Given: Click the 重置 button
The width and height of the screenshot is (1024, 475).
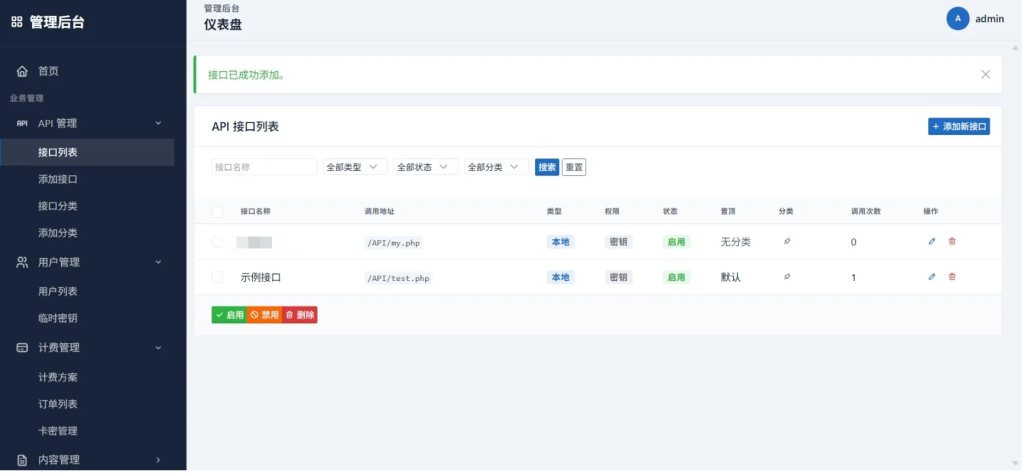Looking at the screenshot, I should [574, 167].
